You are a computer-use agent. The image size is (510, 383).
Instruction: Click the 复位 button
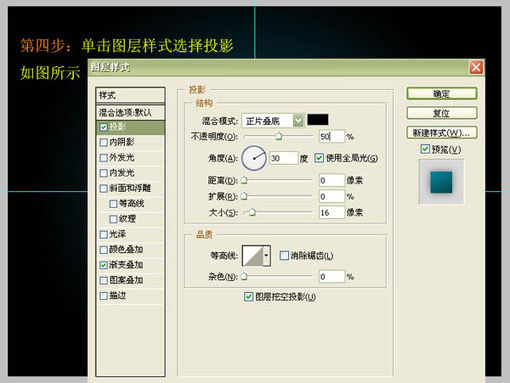[x=442, y=113]
